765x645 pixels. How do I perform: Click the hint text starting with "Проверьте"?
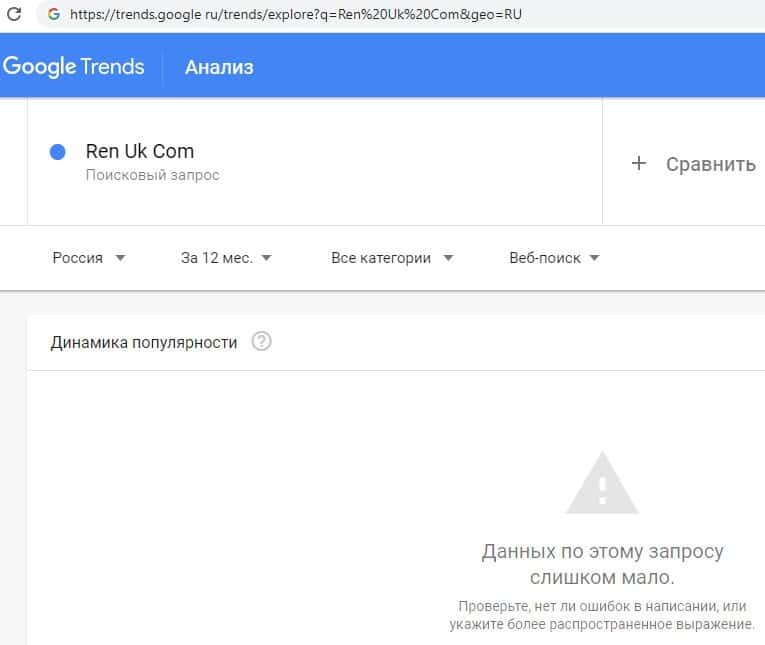[x=604, y=615]
